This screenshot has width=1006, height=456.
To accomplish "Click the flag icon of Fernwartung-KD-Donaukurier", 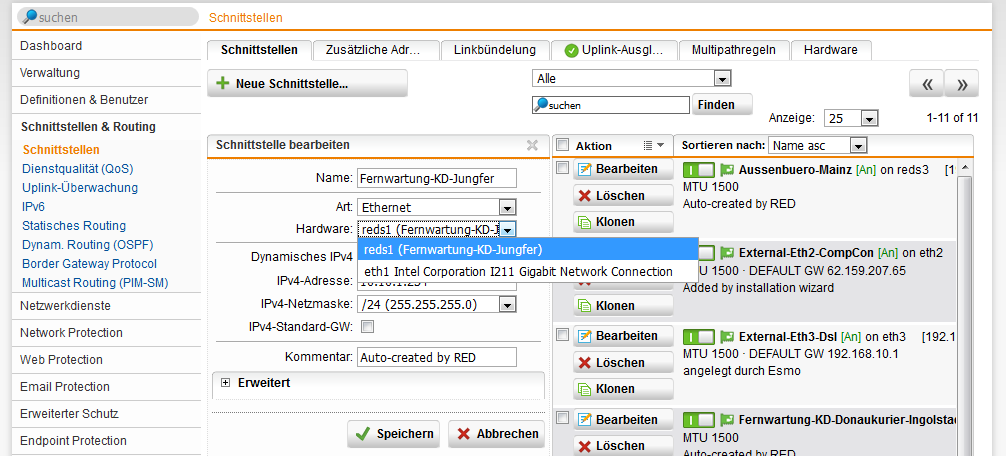I will pos(726,420).
